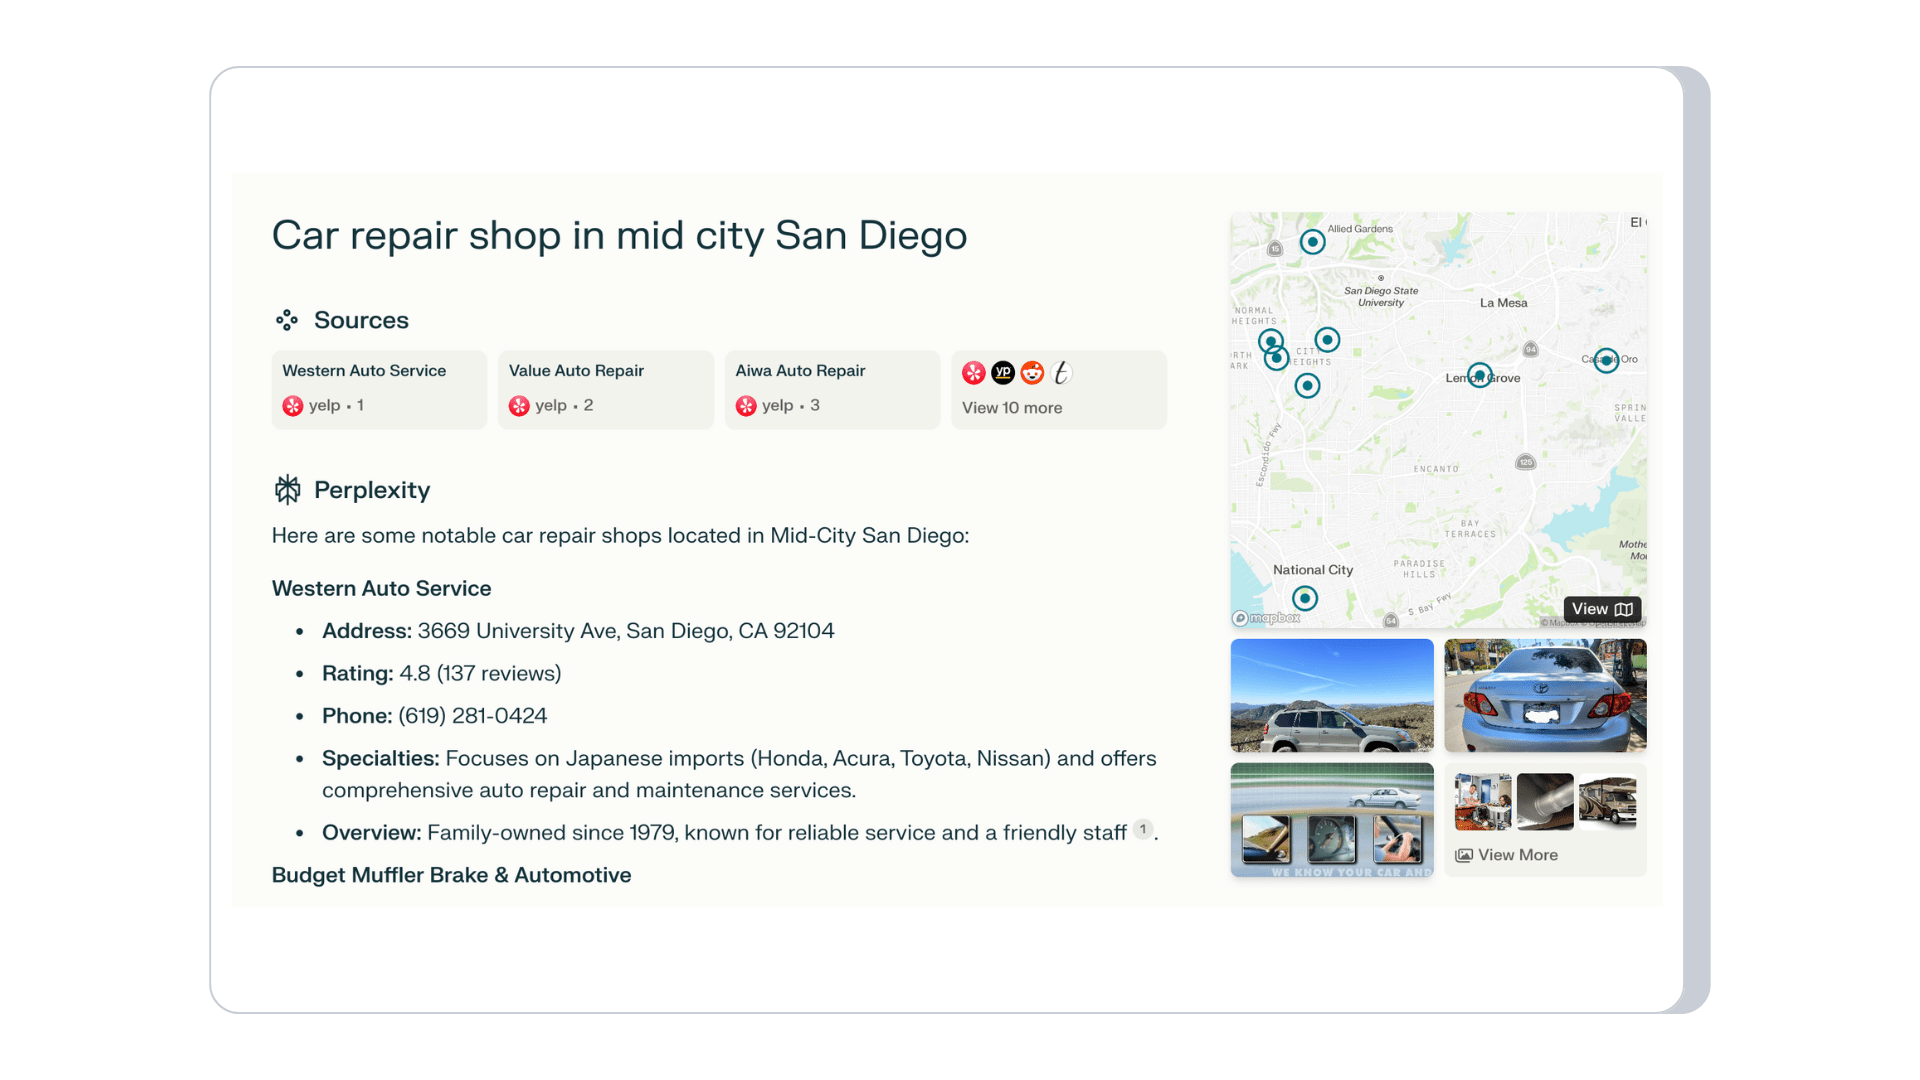Click the Reddit source icon
Screen dimensions: 1920x1080
(1032, 373)
